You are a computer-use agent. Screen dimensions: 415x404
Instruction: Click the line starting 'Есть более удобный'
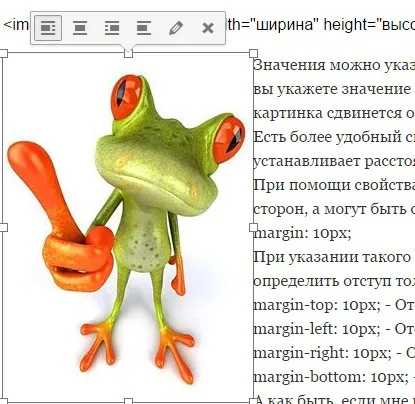(334, 137)
